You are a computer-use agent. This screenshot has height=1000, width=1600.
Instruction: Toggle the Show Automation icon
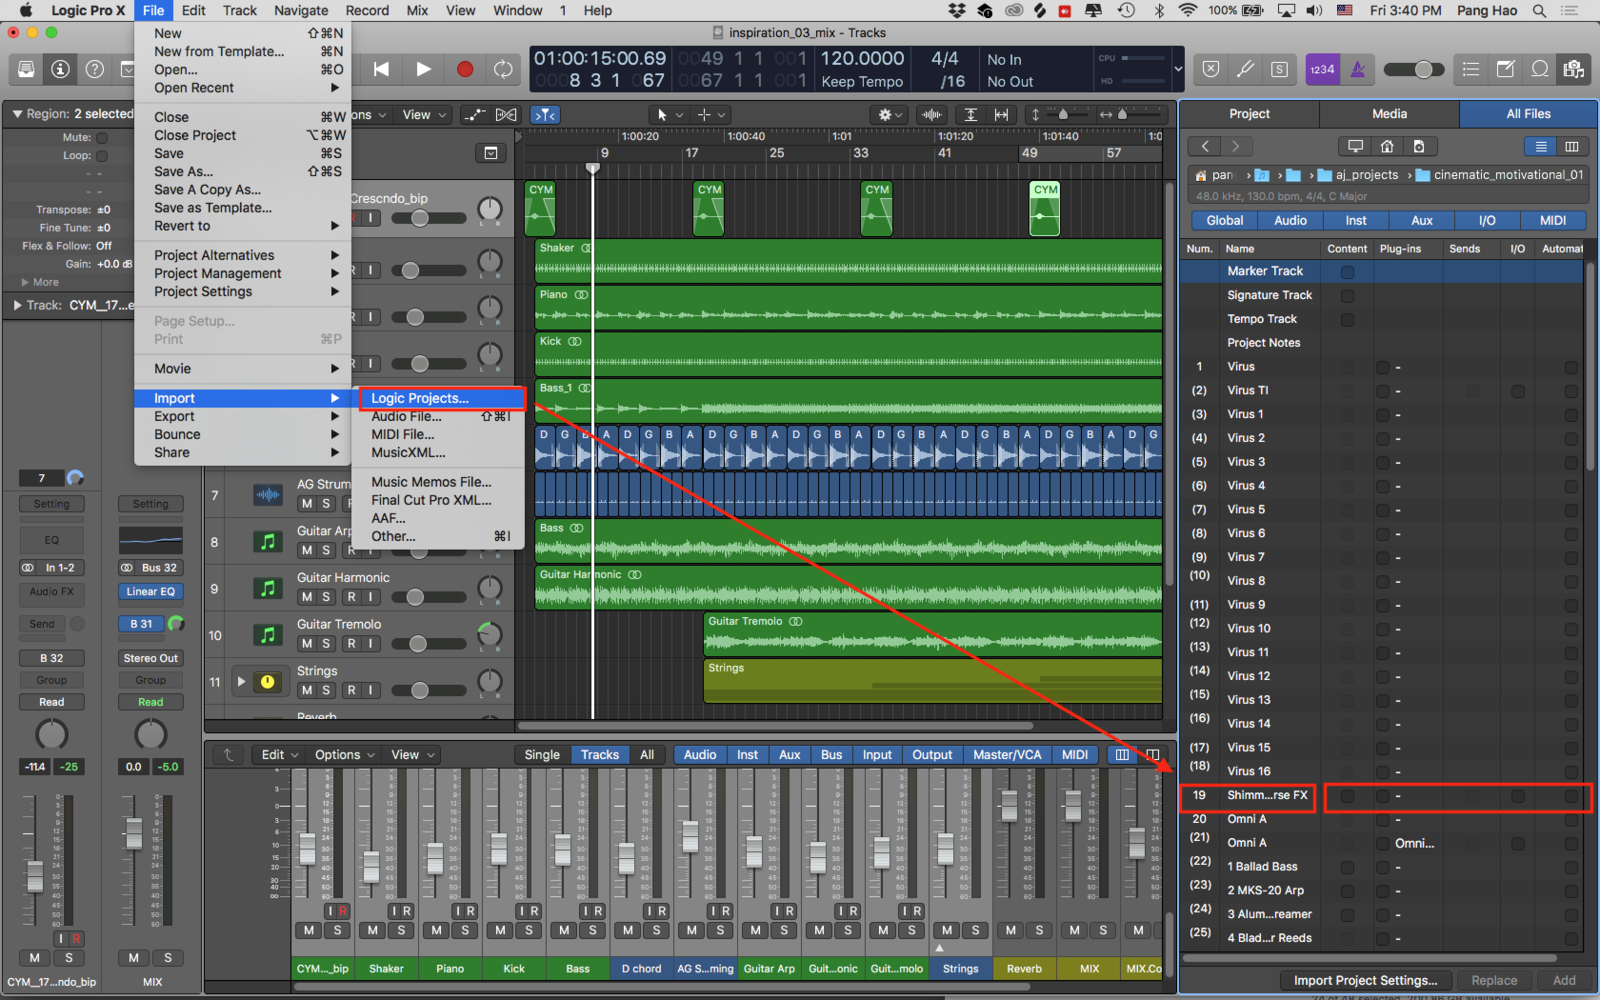click(x=474, y=115)
